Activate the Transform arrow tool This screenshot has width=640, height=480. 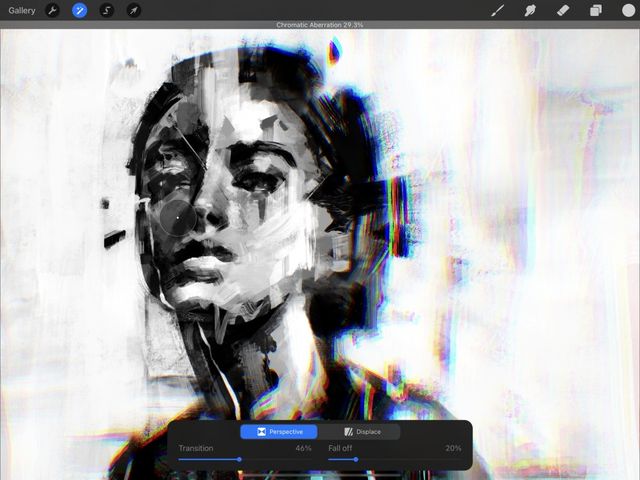point(134,11)
